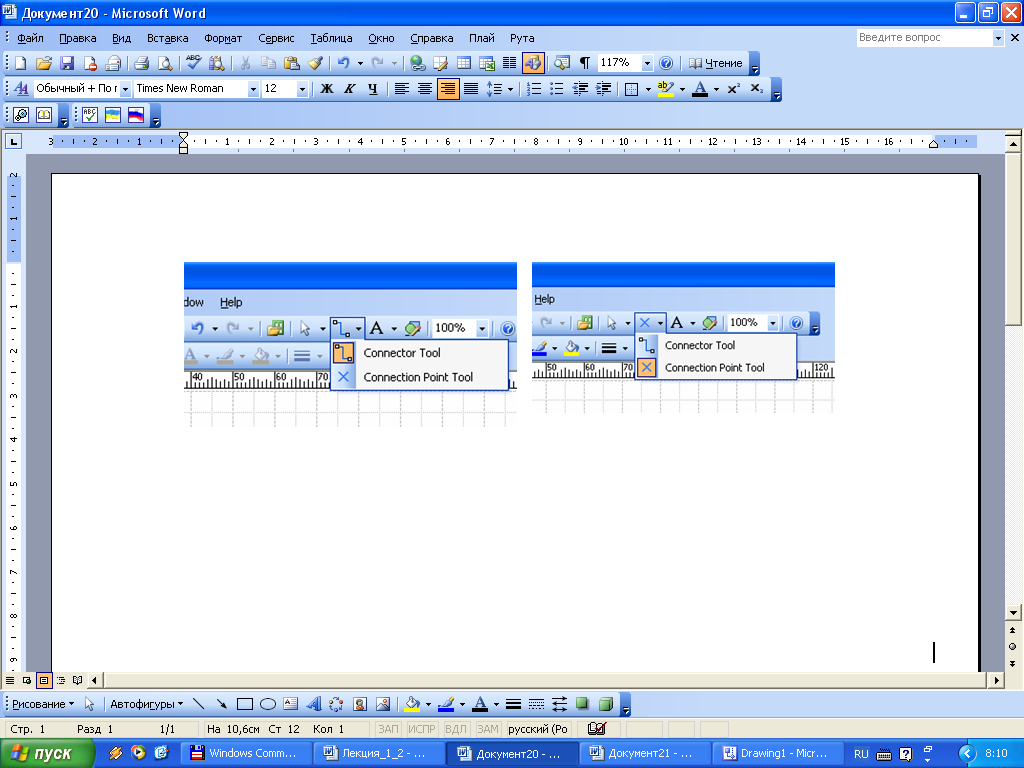Open the Файл menu
Screen dimensions: 1024x768
pyautogui.click(x=30, y=38)
